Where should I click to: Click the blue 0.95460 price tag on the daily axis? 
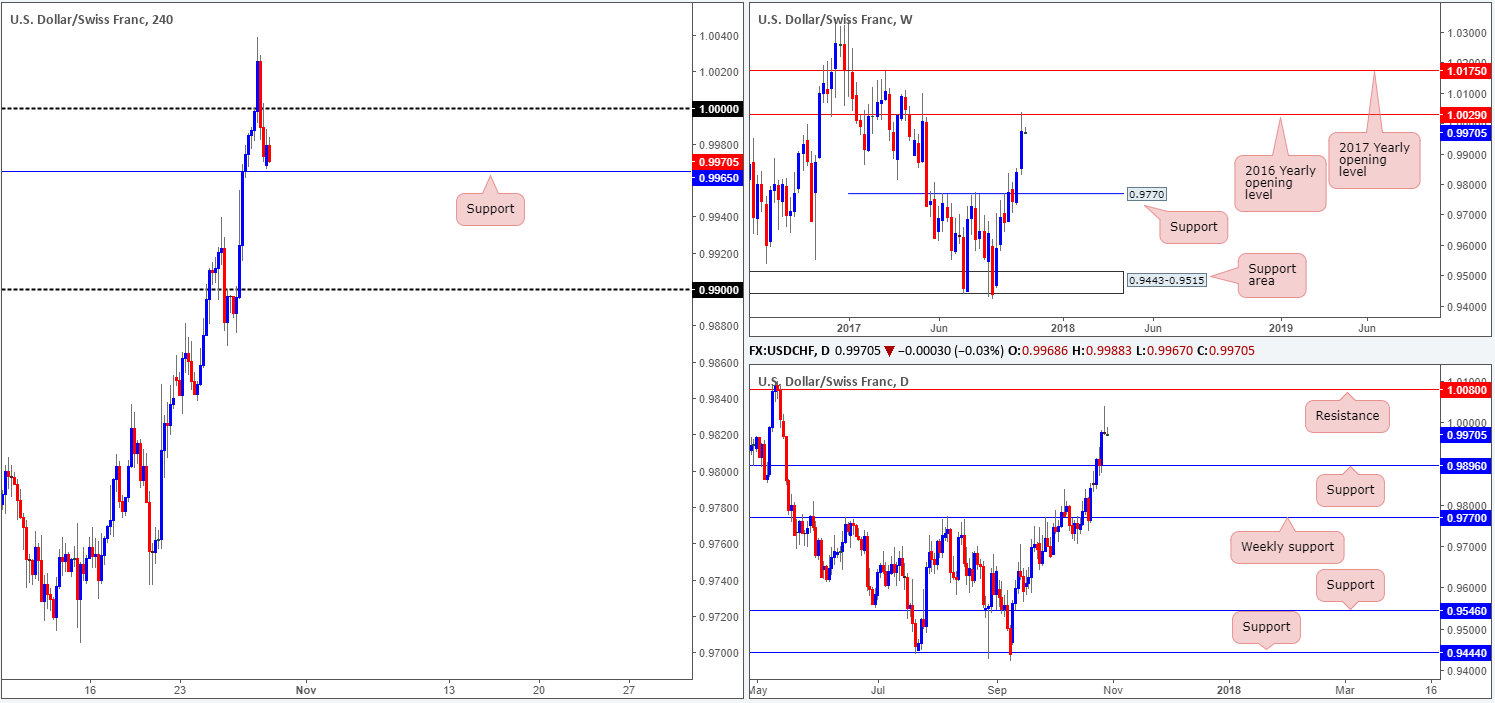(1465, 609)
